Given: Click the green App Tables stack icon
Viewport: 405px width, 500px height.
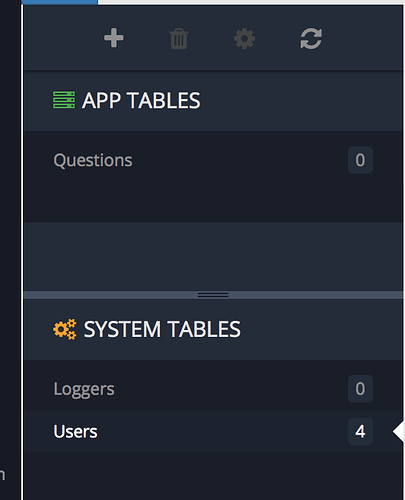Looking at the screenshot, I should coord(64,100).
